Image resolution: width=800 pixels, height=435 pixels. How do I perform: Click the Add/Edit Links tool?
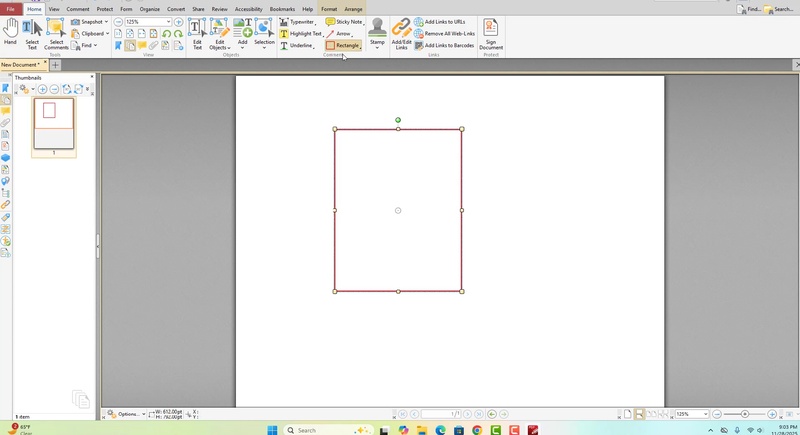(x=402, y=34)
